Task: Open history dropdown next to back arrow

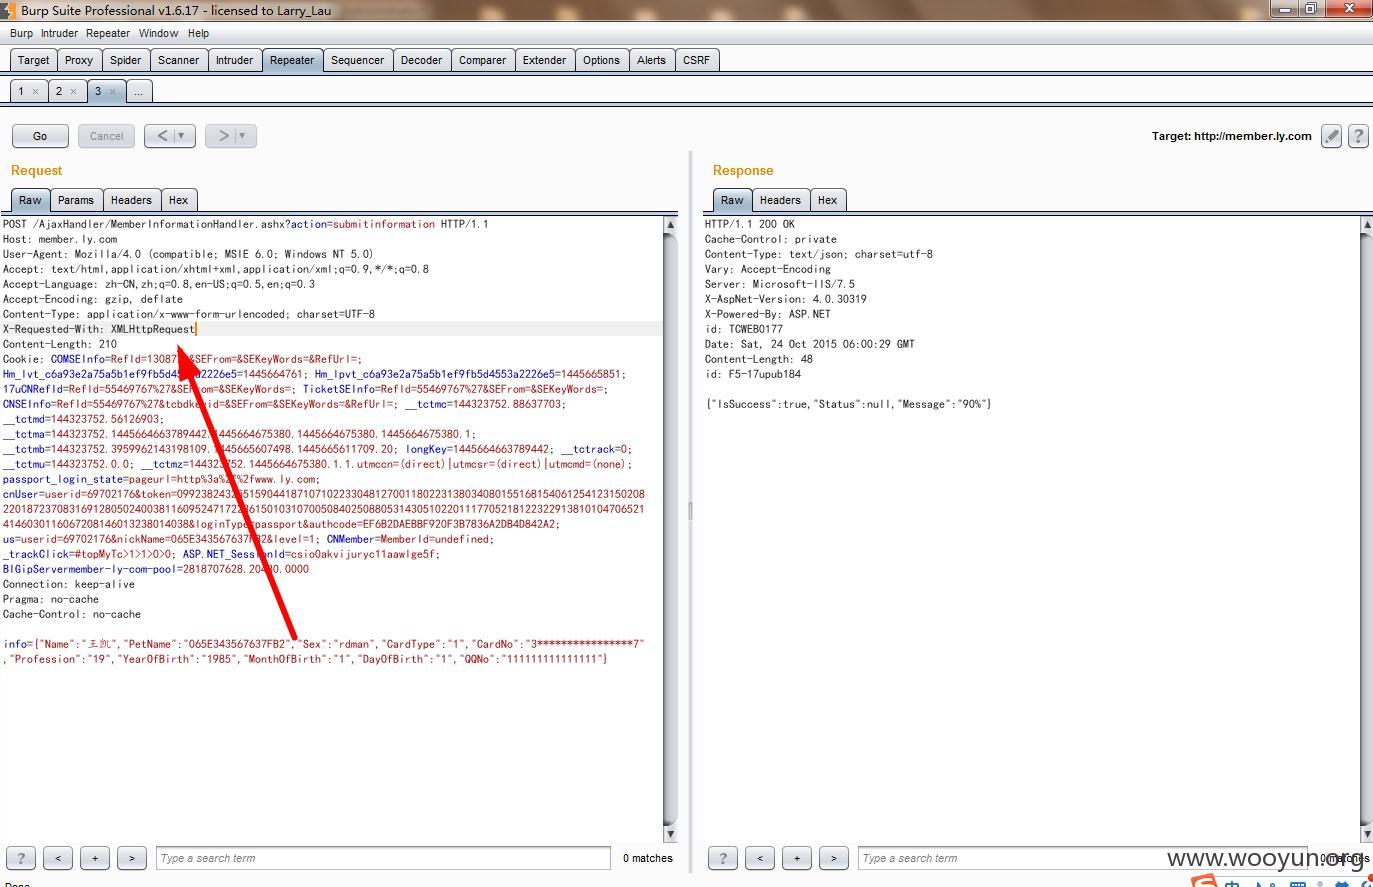Action: pos(183,136)
